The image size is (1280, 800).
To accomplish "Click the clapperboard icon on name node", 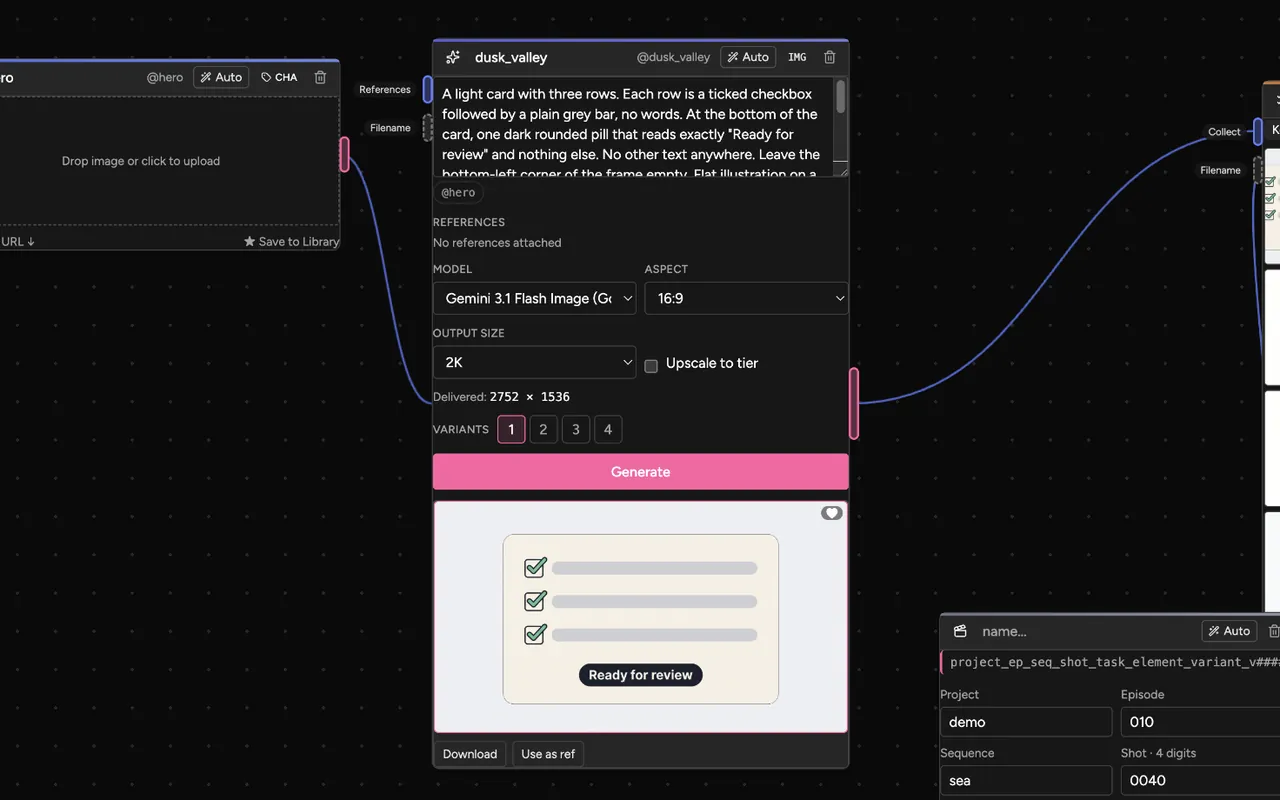I will point(960,631).
